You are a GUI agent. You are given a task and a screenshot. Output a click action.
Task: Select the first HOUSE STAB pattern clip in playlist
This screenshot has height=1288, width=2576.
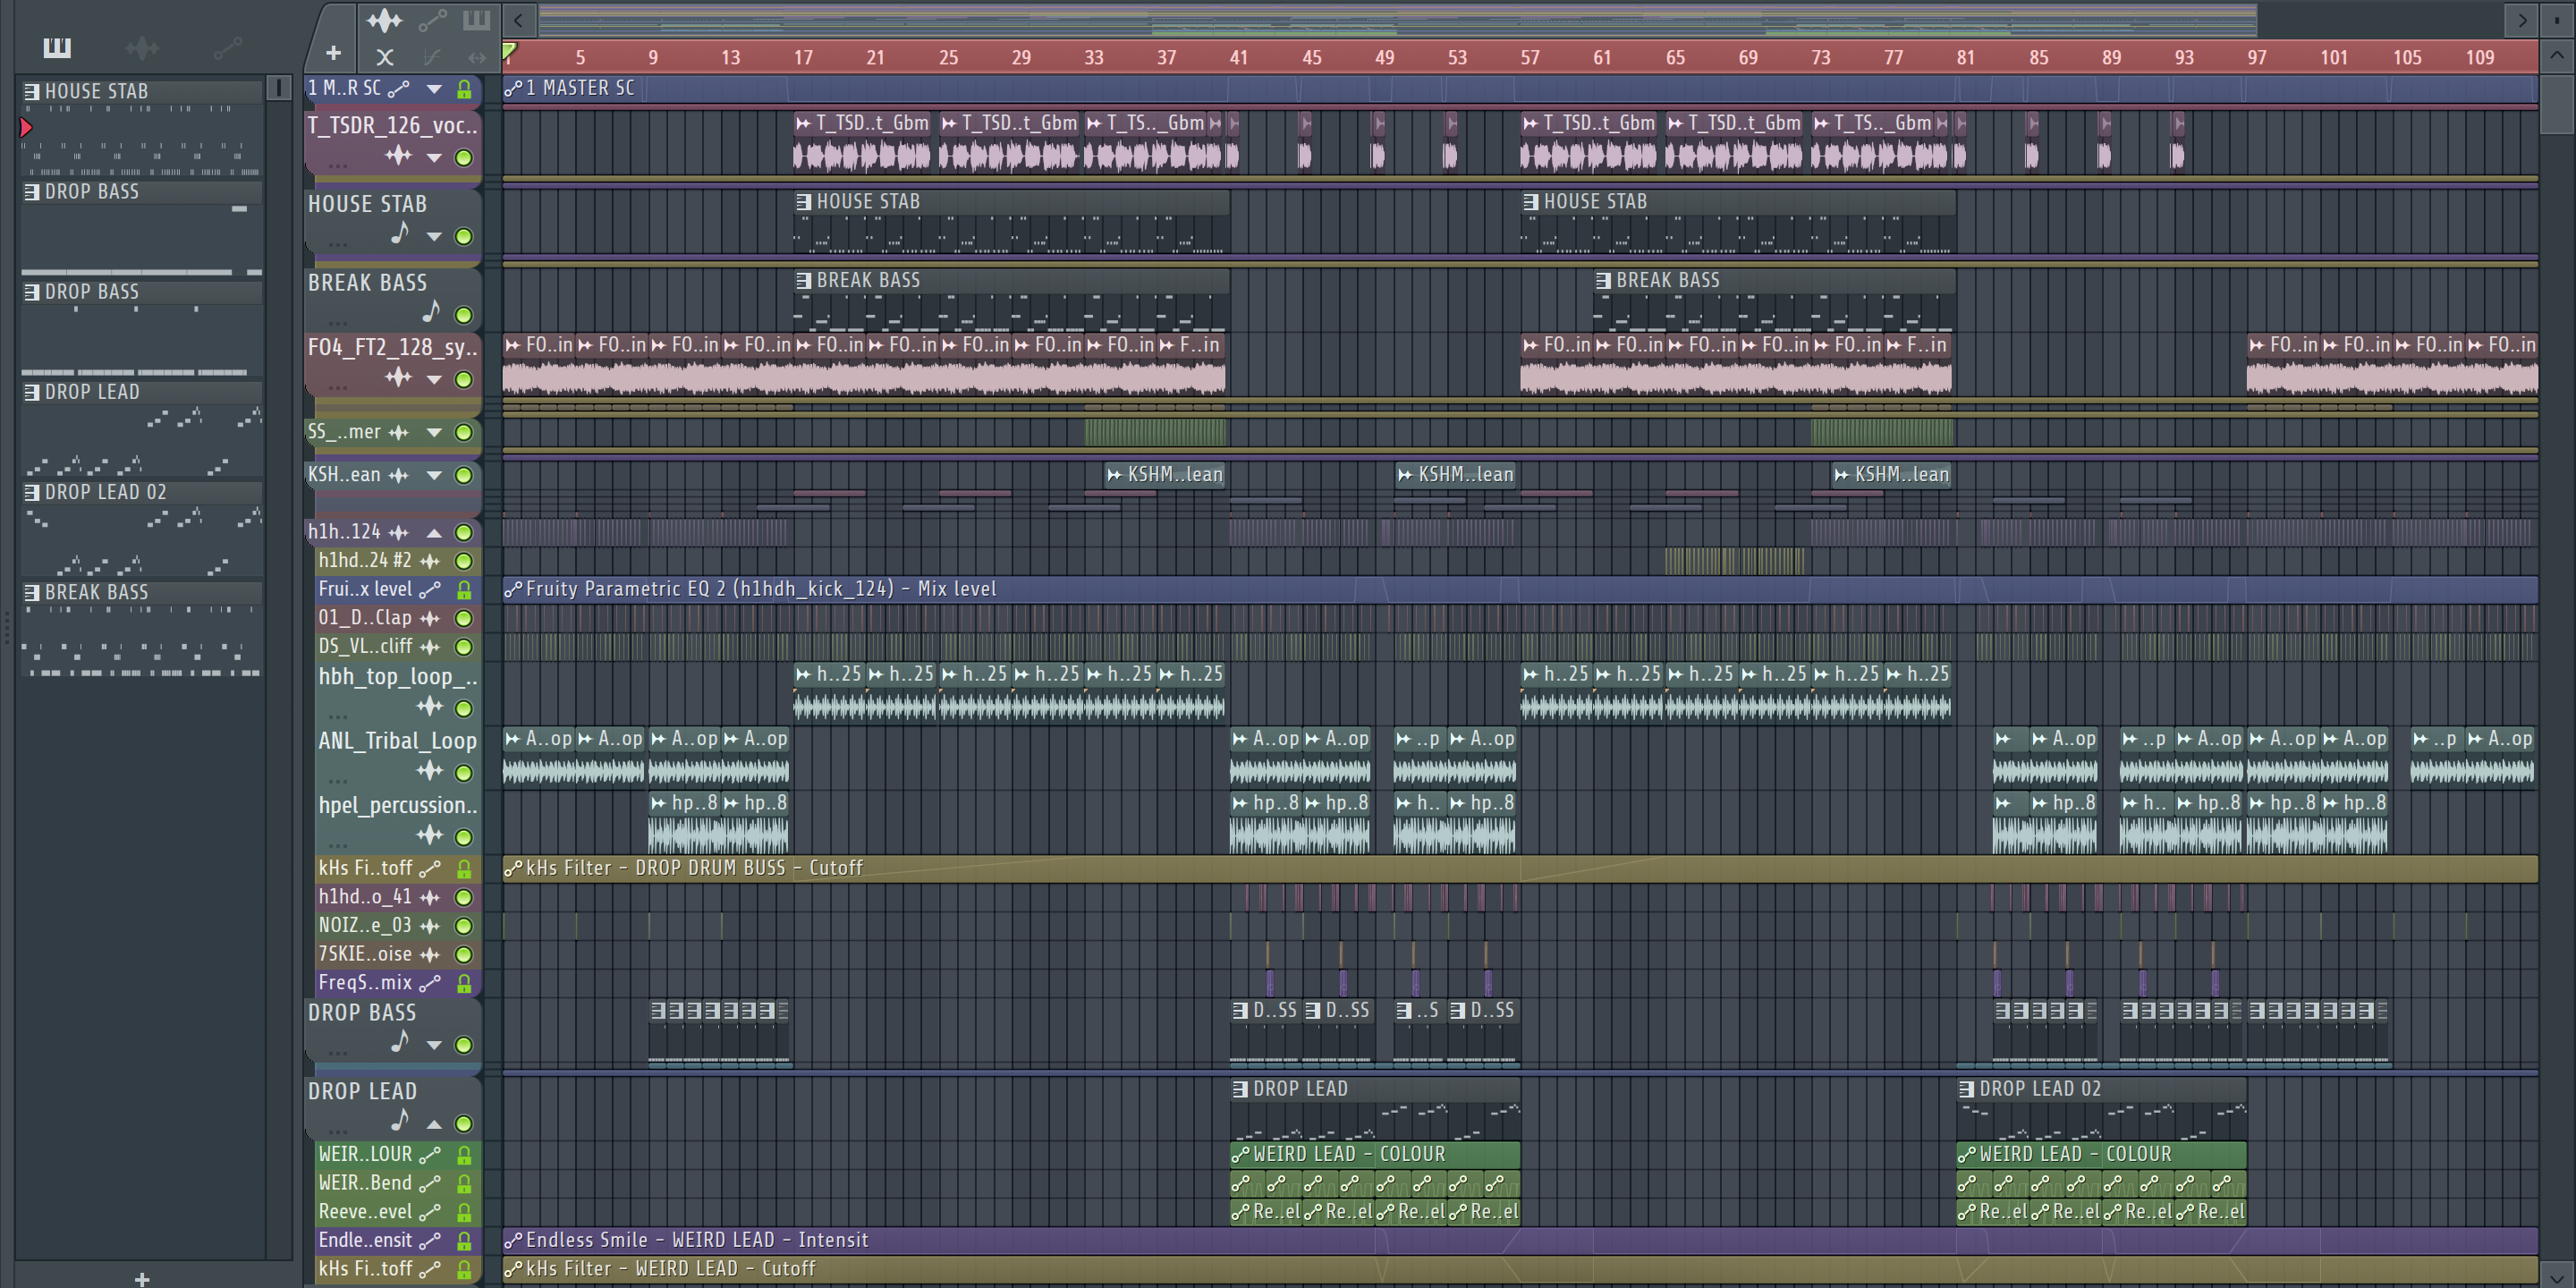pyautogui.click(x=1011, y=222)
